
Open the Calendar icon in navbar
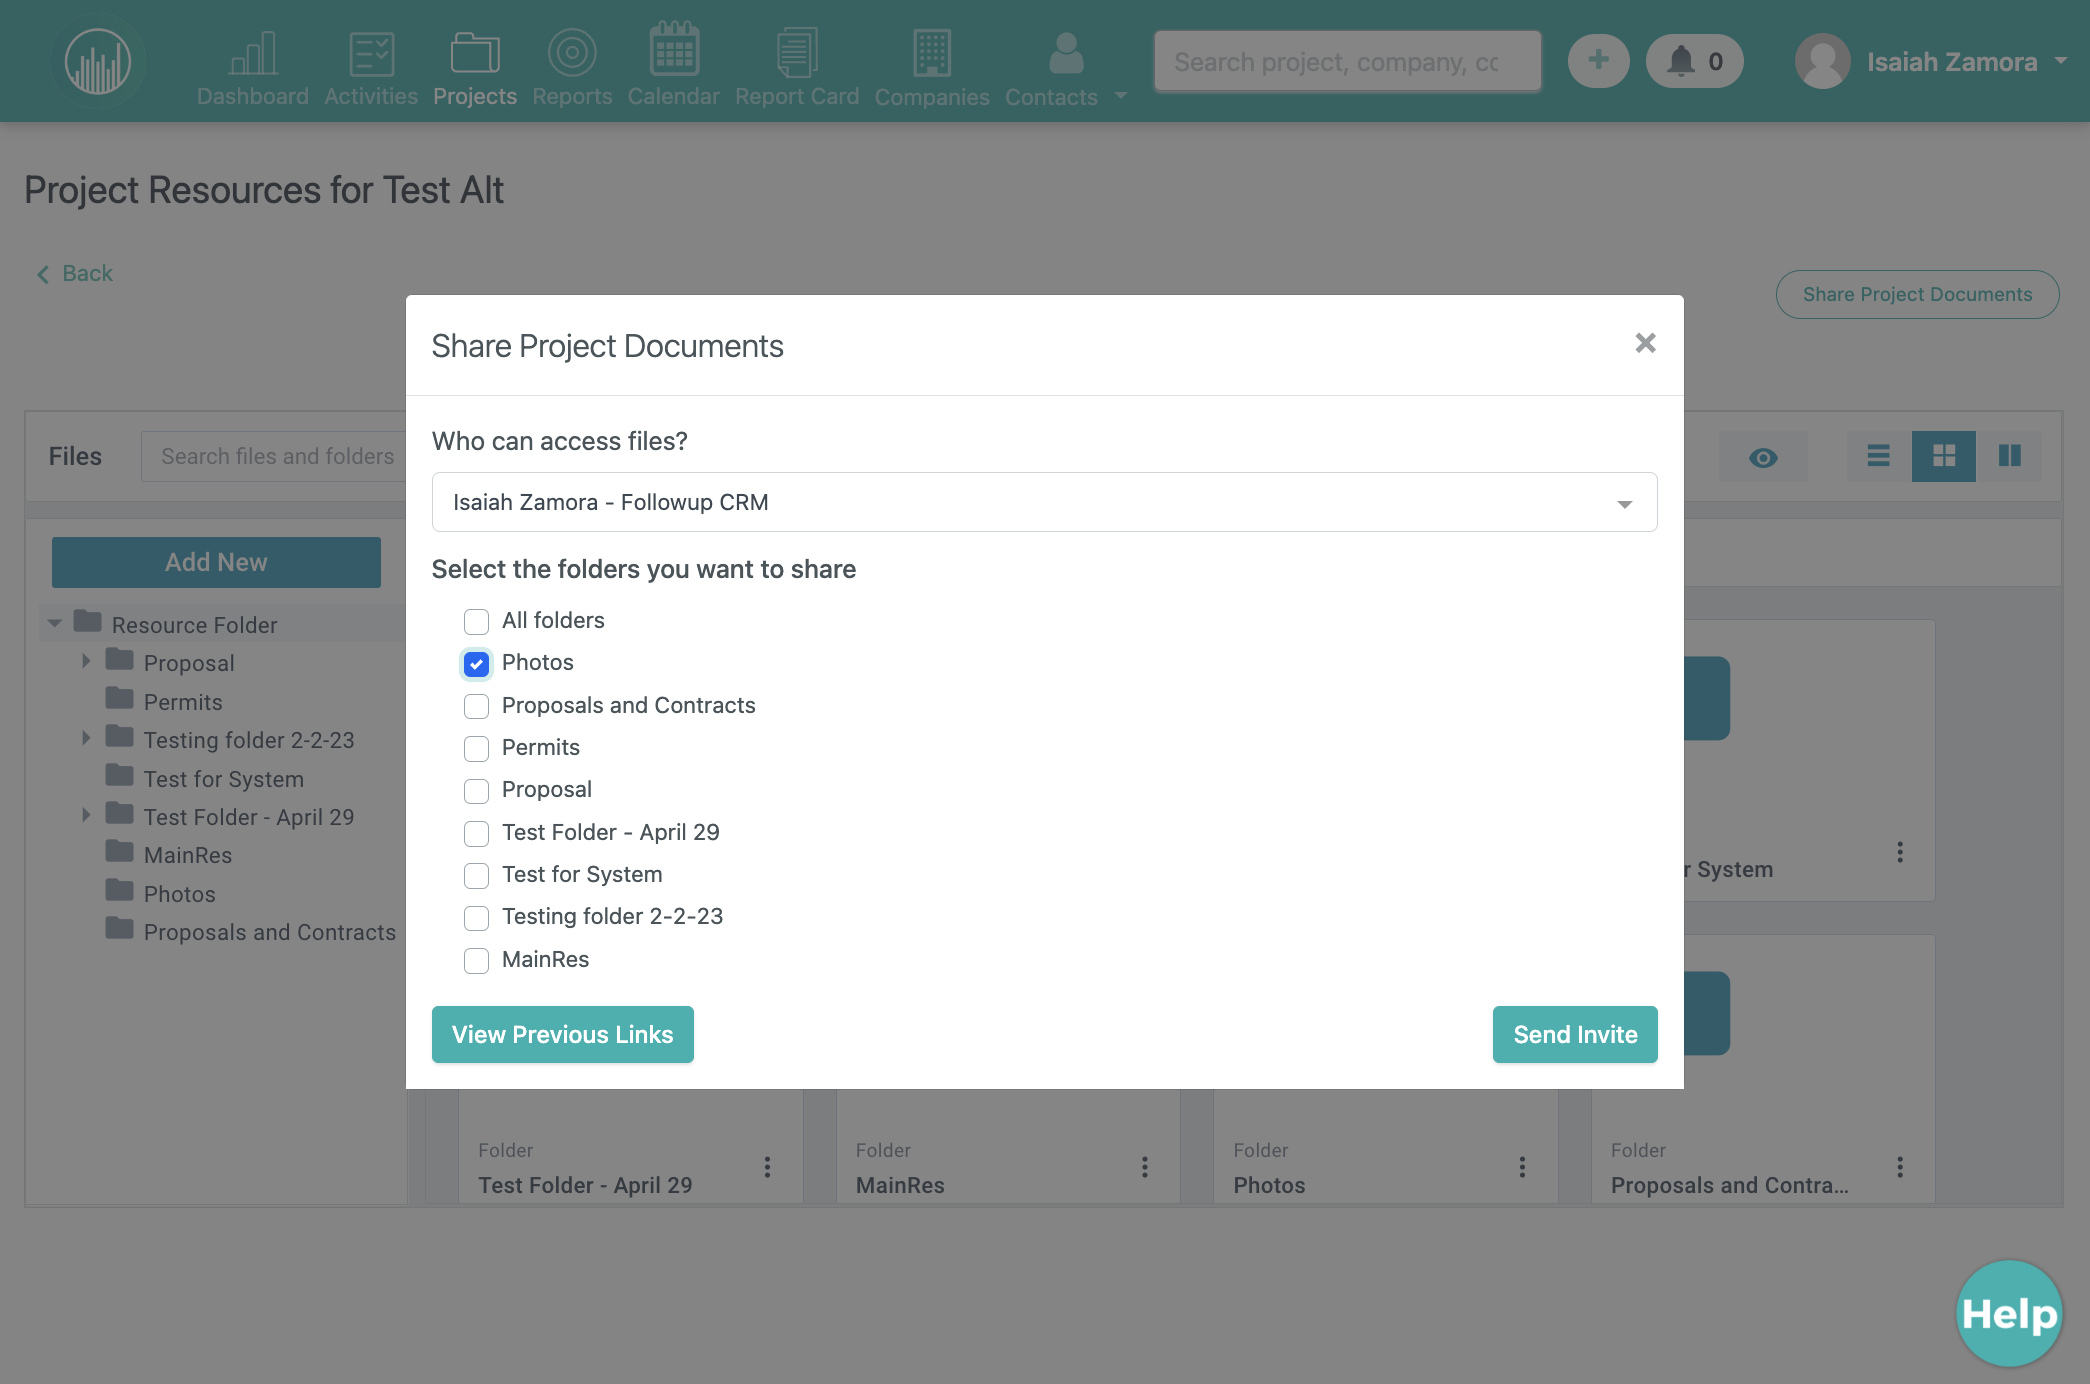(x=674, y=50)
